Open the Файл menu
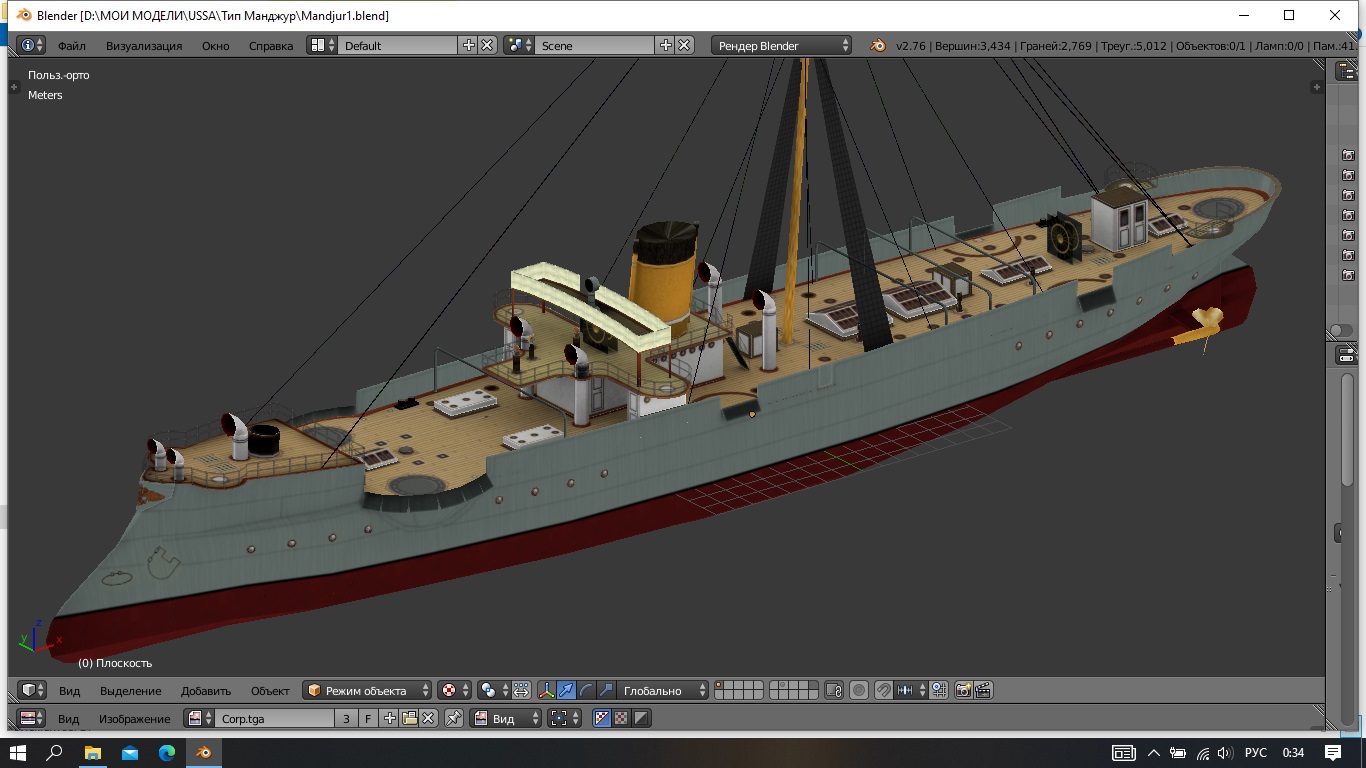This screenshot has height=768, width=1366. (71, 45)
